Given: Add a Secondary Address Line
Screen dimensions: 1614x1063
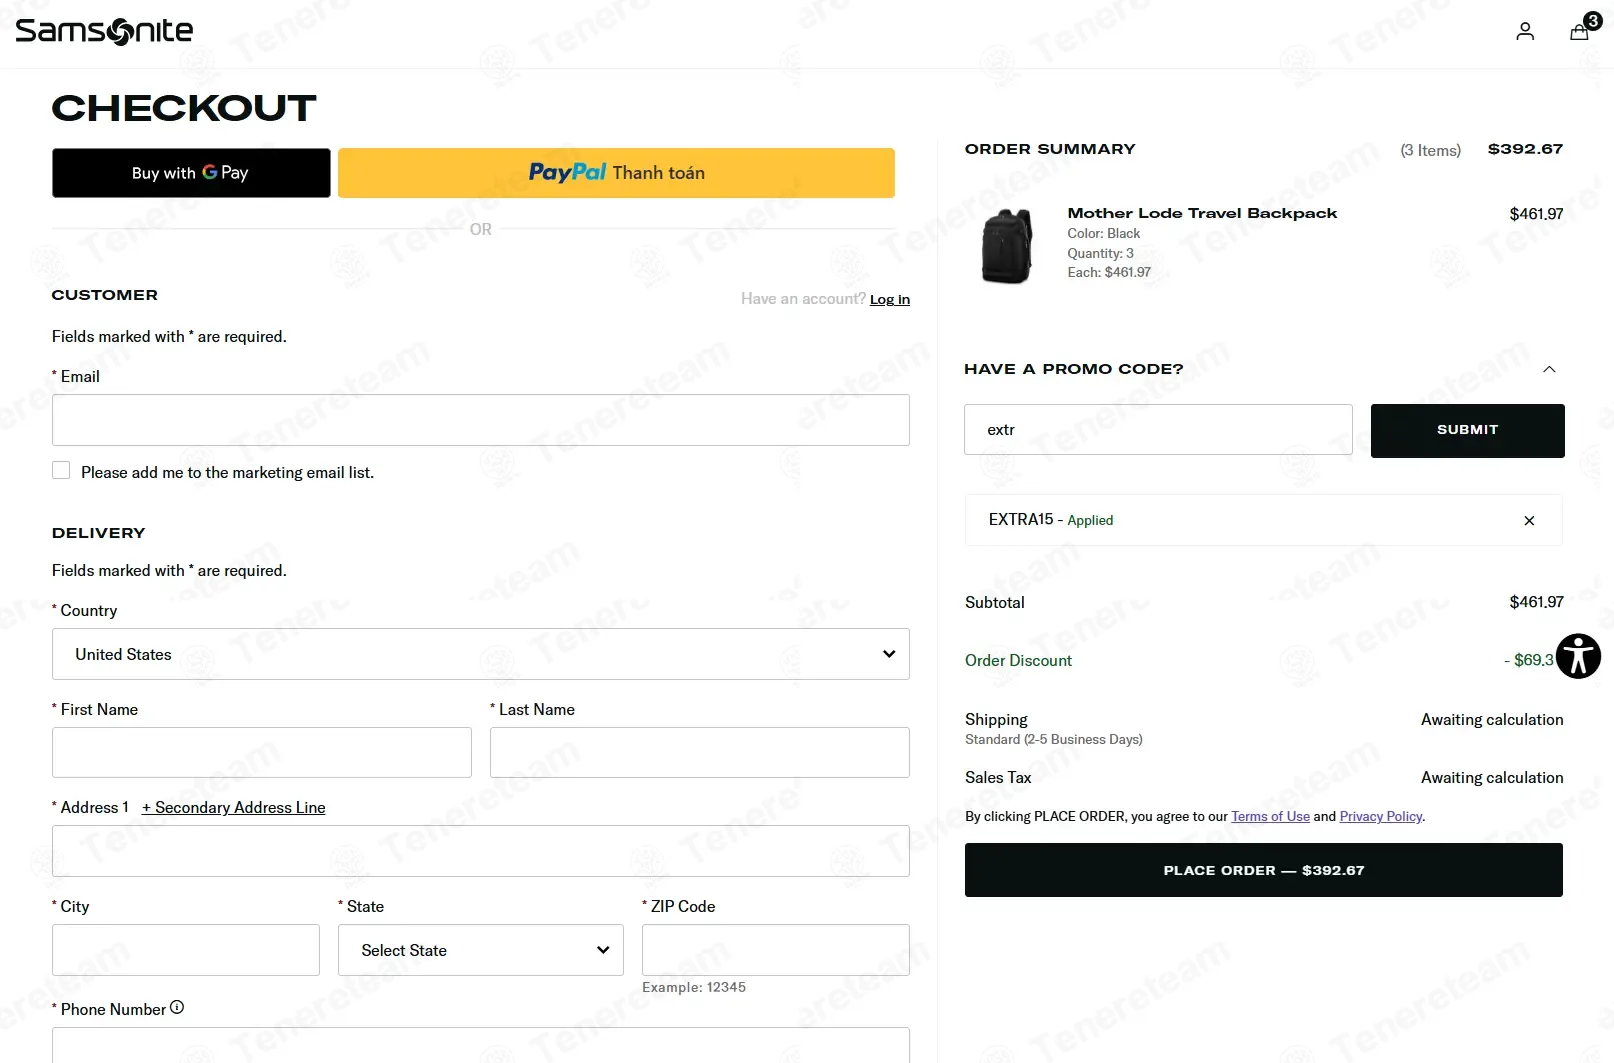Looking at the screenshot, I should (233, 808).
